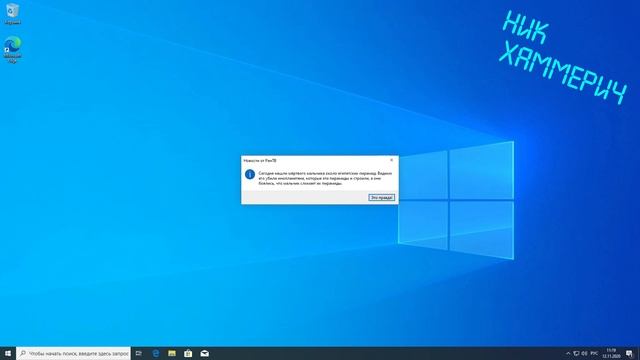Open File Explorer from the taskbar
This screenshot has width=640, height=360.
click(172, 353)
